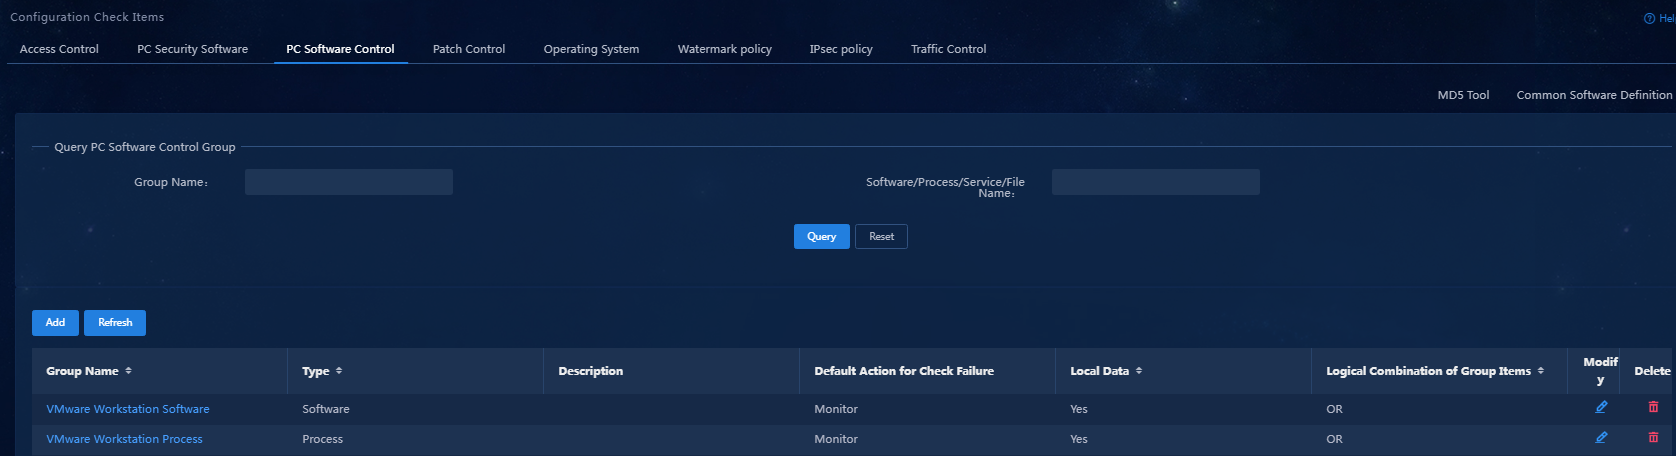
Task: Open the VMware Workstation Software group link
Action: 128,409
